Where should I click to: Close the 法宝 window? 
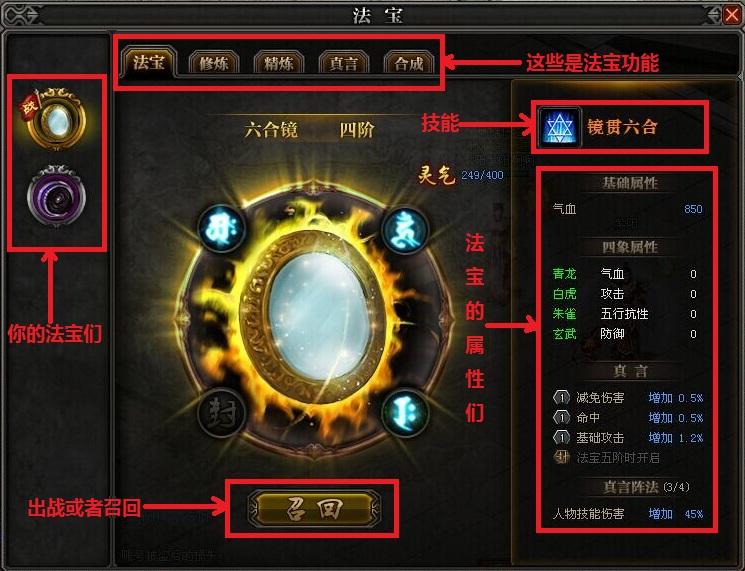point(732,15)
